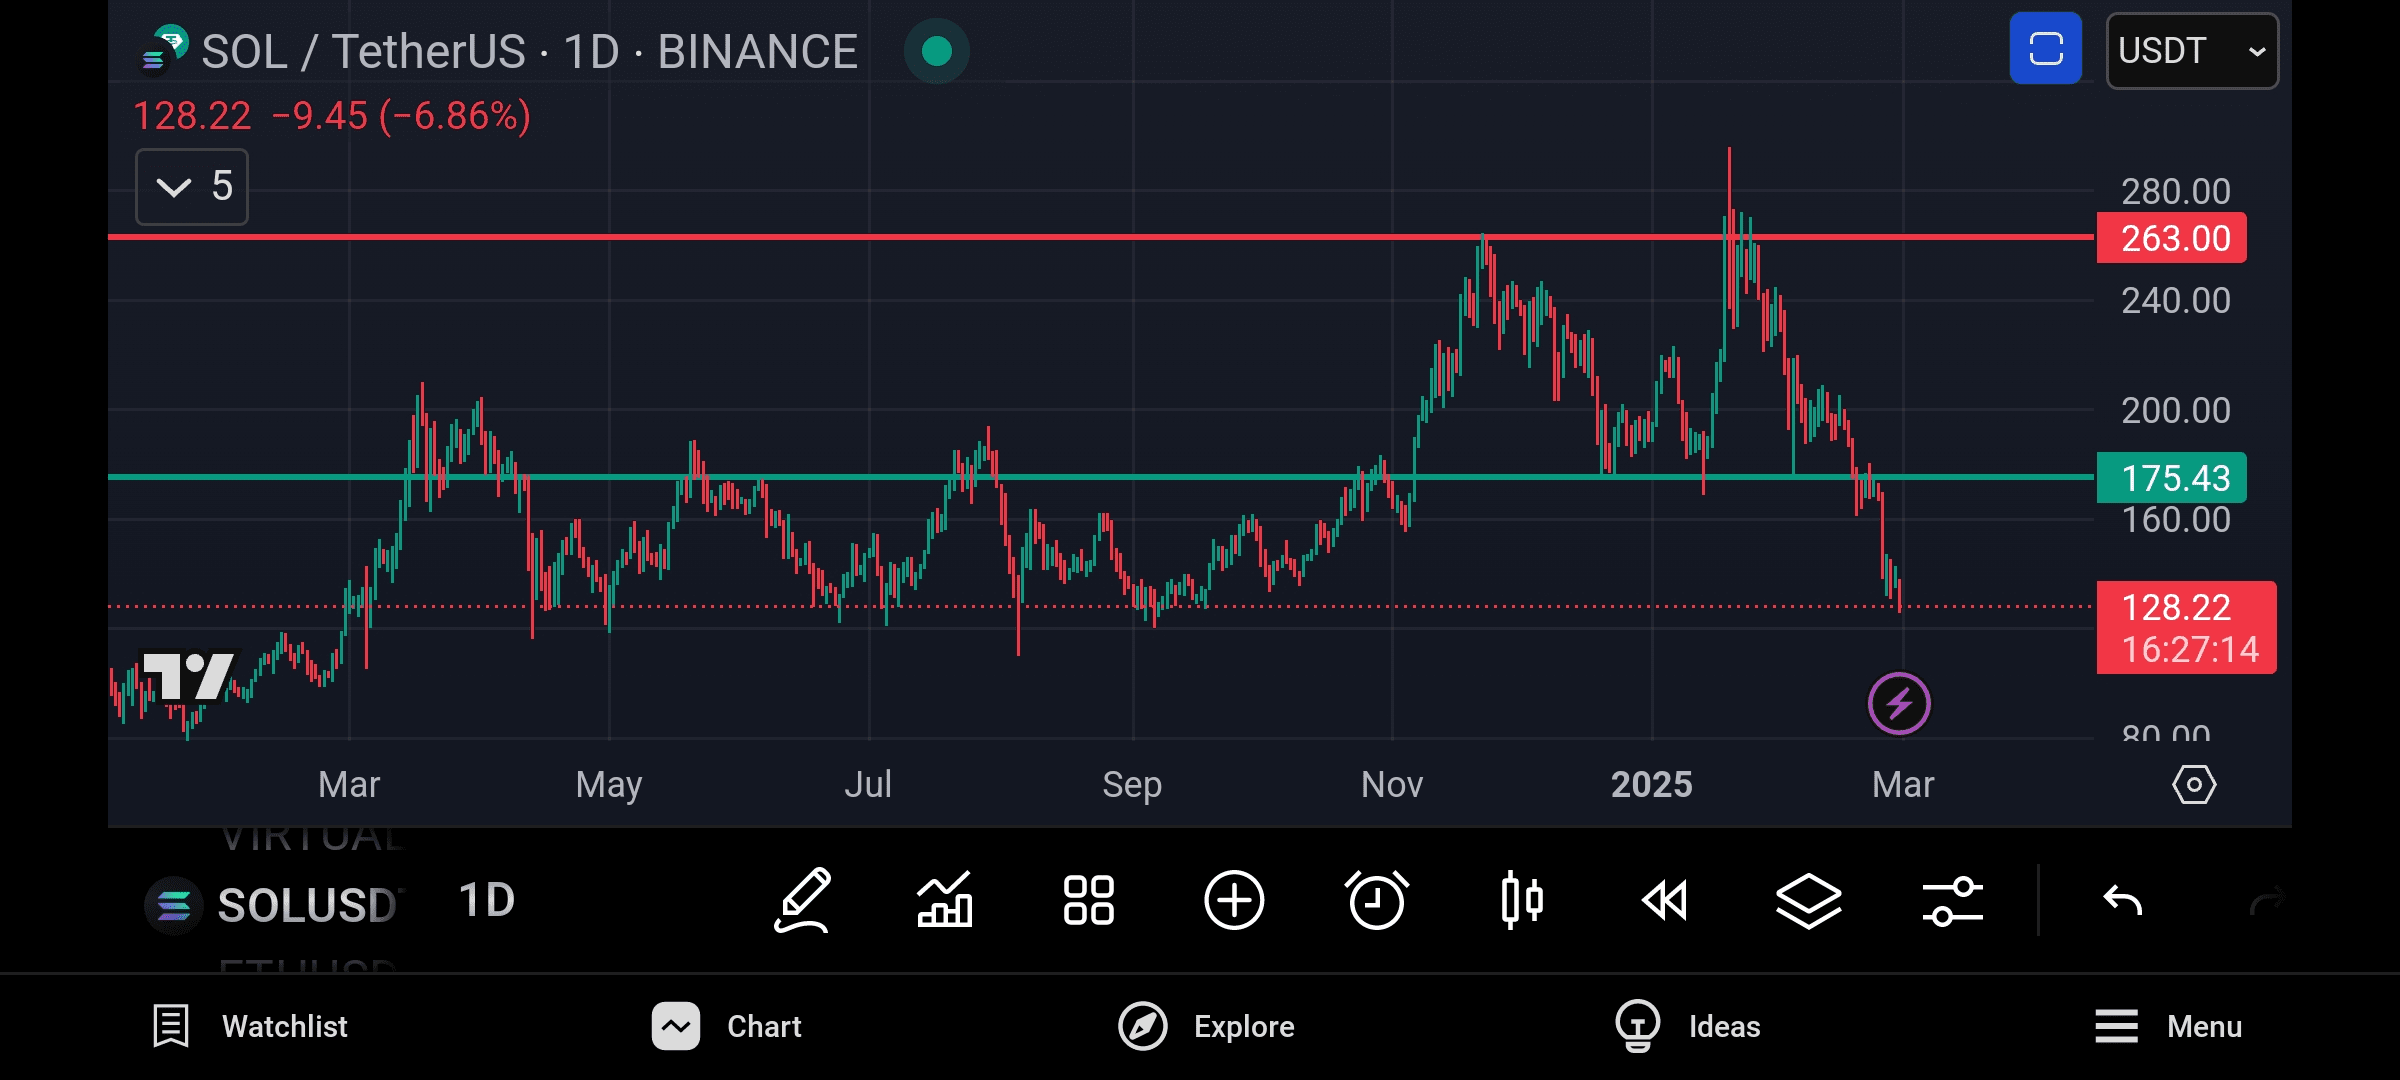2400x1080 pixels.
Task: Undo last action with arrow icon
Action: [x=2122, y=900]
